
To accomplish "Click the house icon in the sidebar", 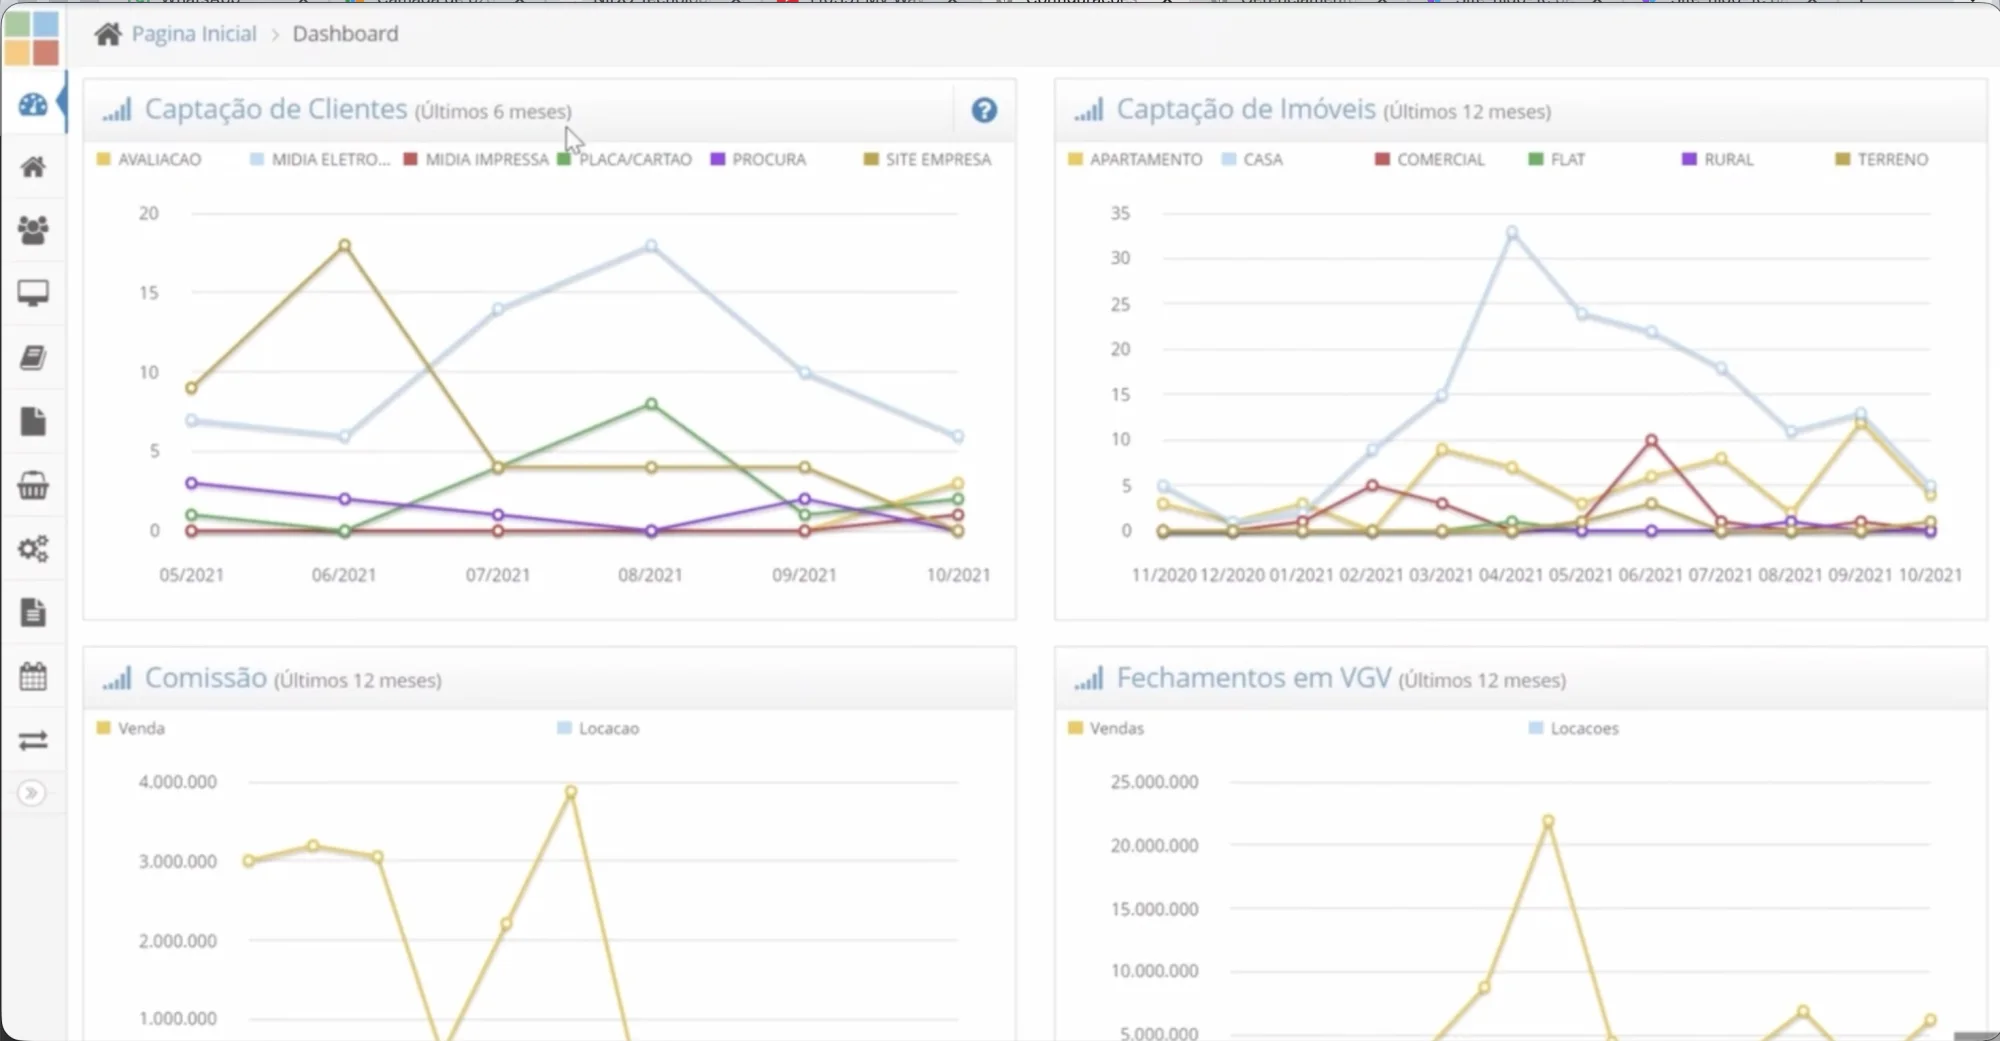I will 33,167.
